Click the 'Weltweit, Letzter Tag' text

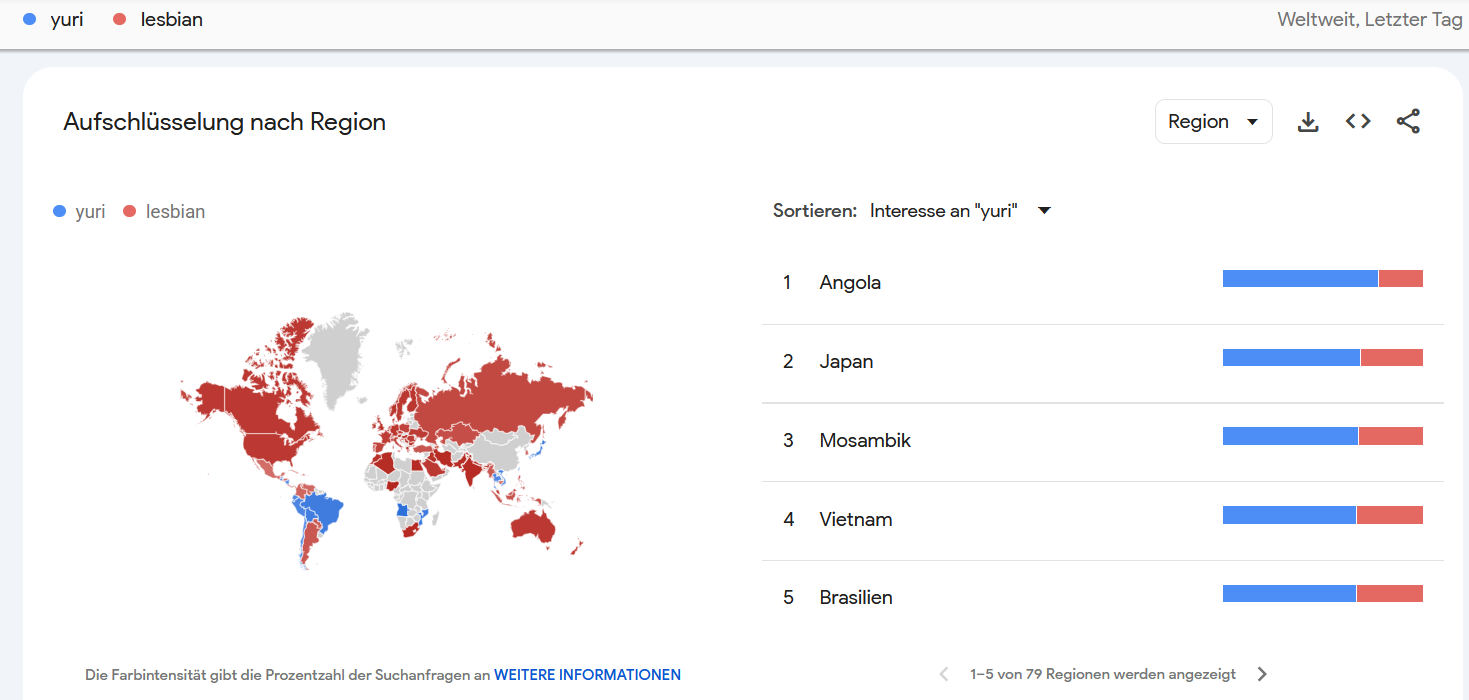pyautogui.click(x=1369, y=19)
